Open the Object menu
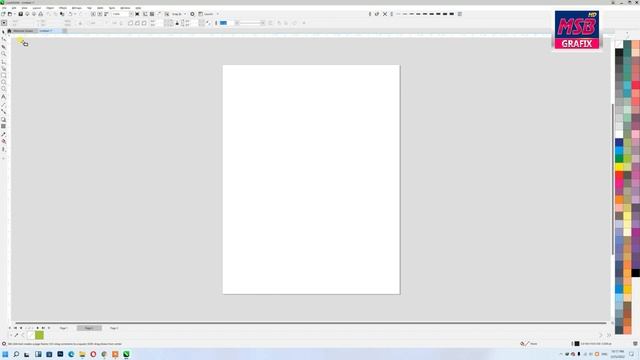640x360 pixels. pos(50,8)
